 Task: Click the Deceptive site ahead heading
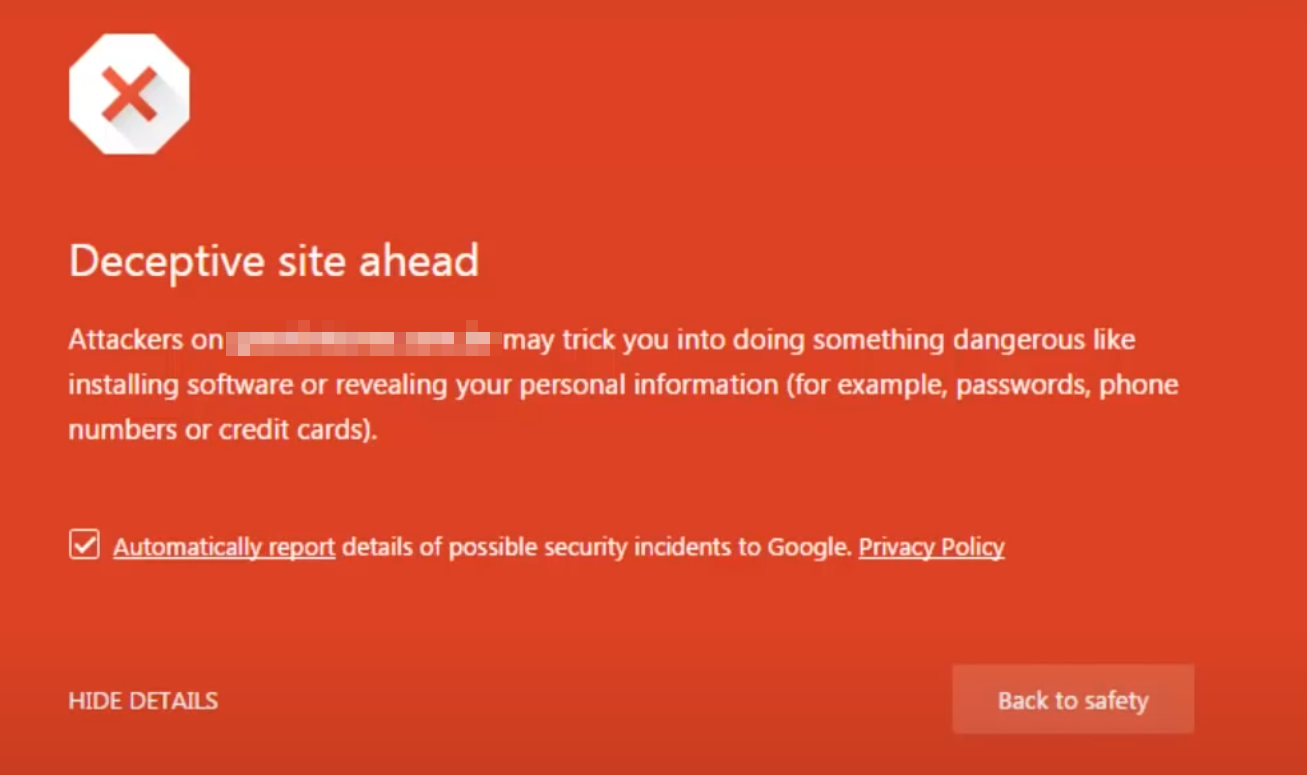click(273, 260)
